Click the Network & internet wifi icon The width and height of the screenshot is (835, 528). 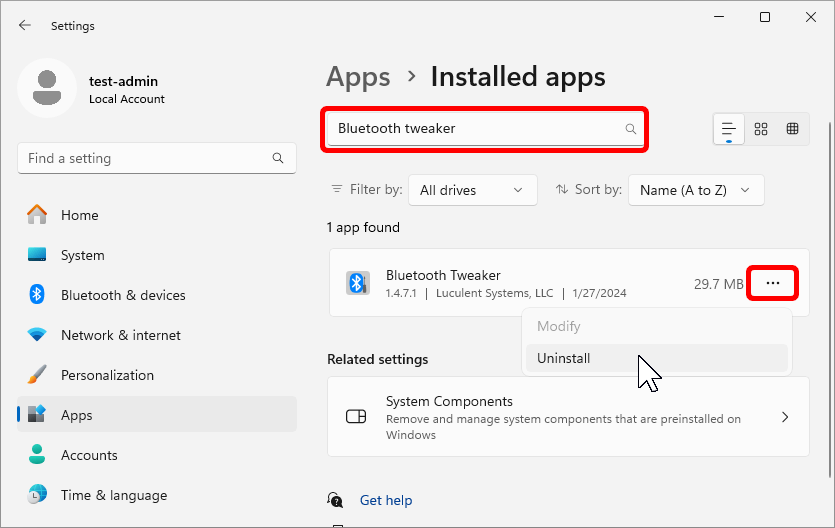[37, 334]
